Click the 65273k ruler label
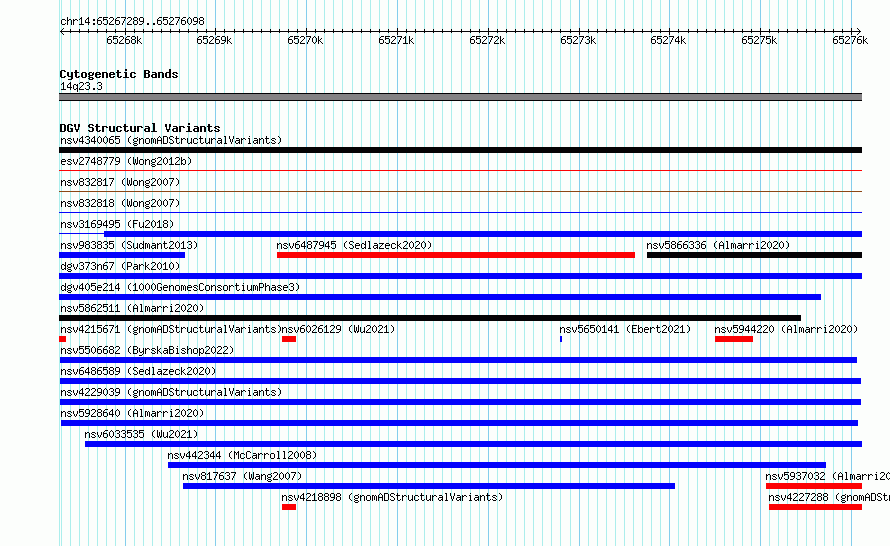890x546 pixels. point(578,40)
